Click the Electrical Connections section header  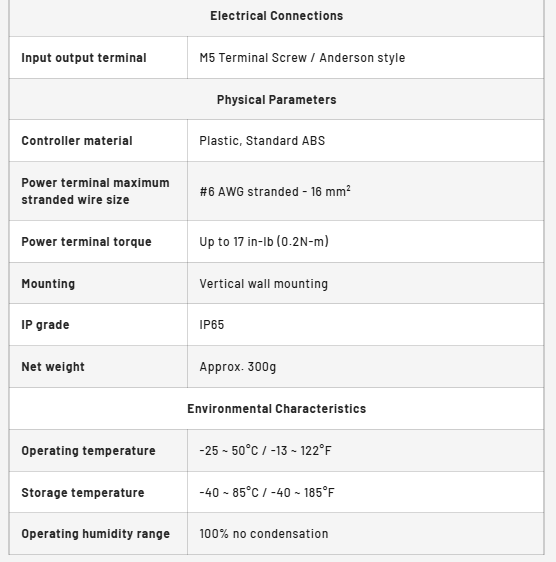[276, 16]
